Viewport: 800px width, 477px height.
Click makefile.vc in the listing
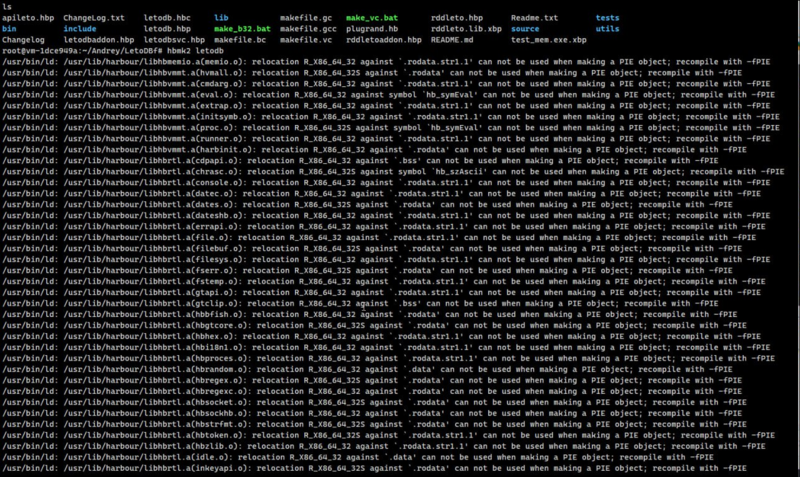pyautogui.click(x=306, y=40)
